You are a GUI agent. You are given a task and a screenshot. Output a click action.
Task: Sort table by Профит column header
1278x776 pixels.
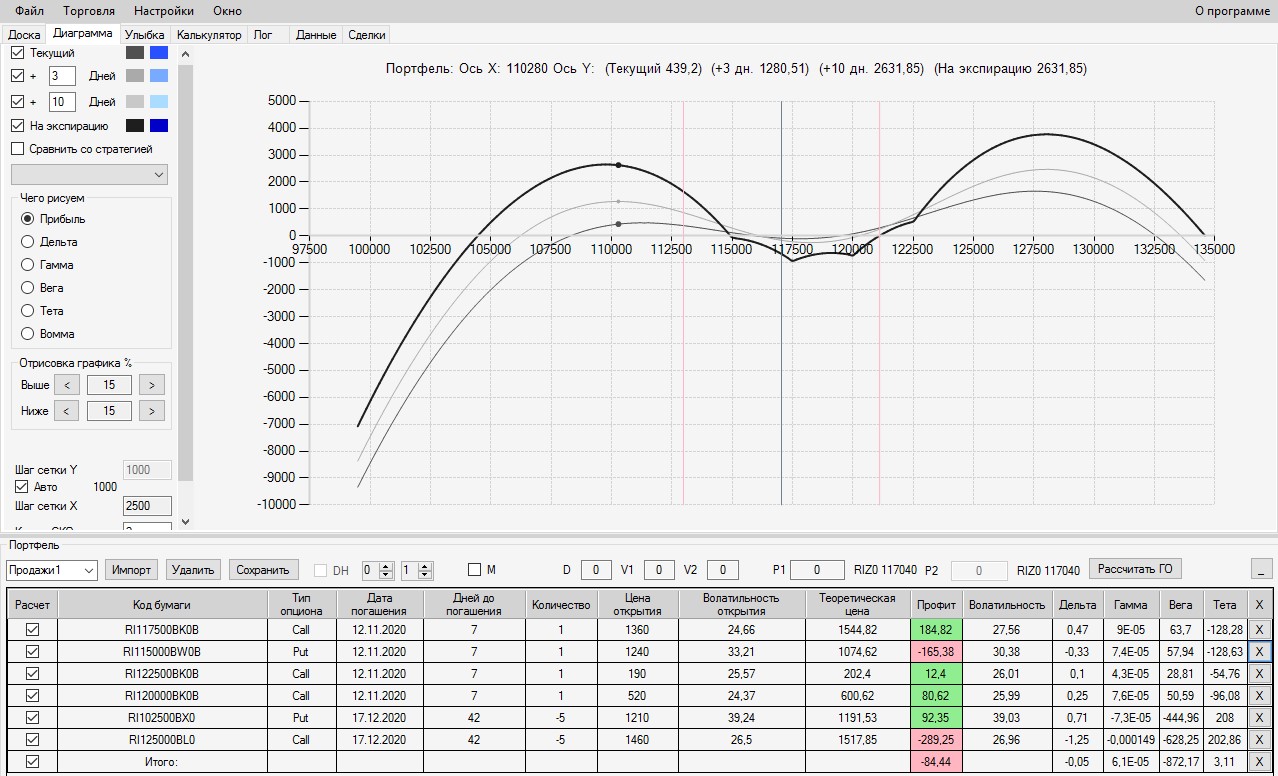936,604
